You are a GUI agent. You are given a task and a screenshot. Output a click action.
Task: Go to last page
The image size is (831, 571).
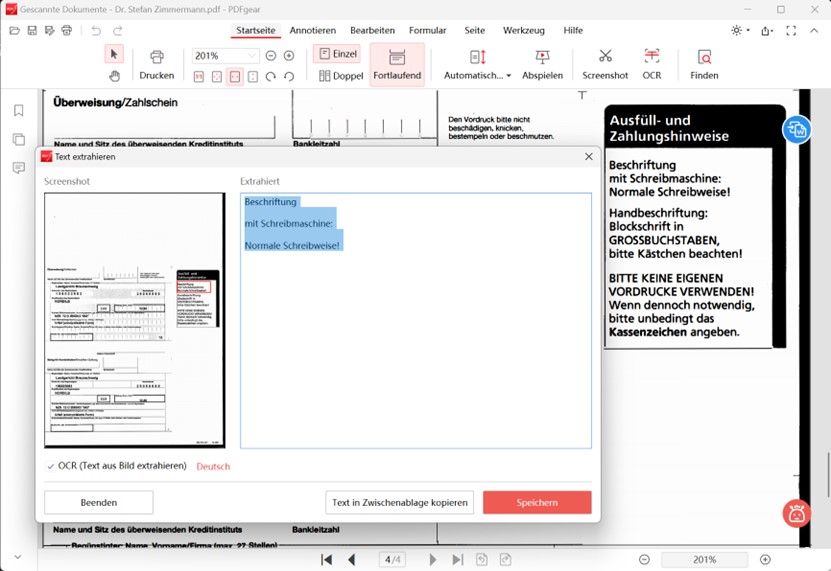[x=458, y=559]
